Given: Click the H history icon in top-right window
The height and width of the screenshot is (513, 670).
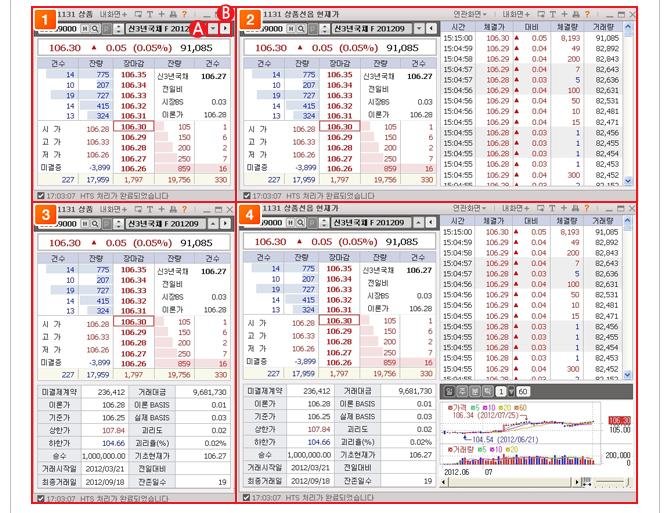Looking at the screenshot, I should pyautogui.click(x=291, y=29).
